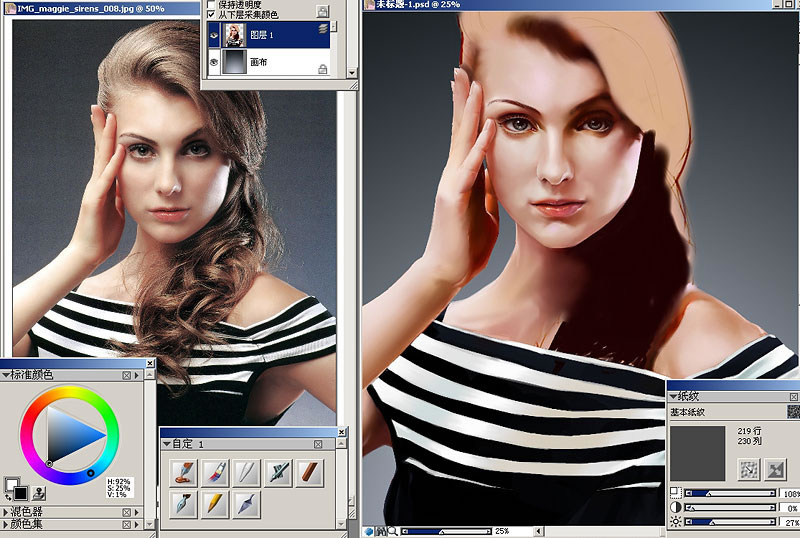Screen dimensions: 800x538
Task: Select the pen nib icon in second row
Action: 184,504
